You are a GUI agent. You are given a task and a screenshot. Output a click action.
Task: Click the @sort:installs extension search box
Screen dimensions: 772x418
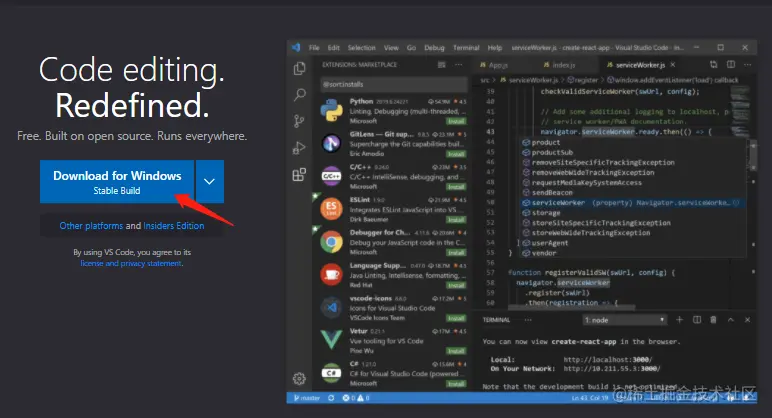click(x=393, y=84)
